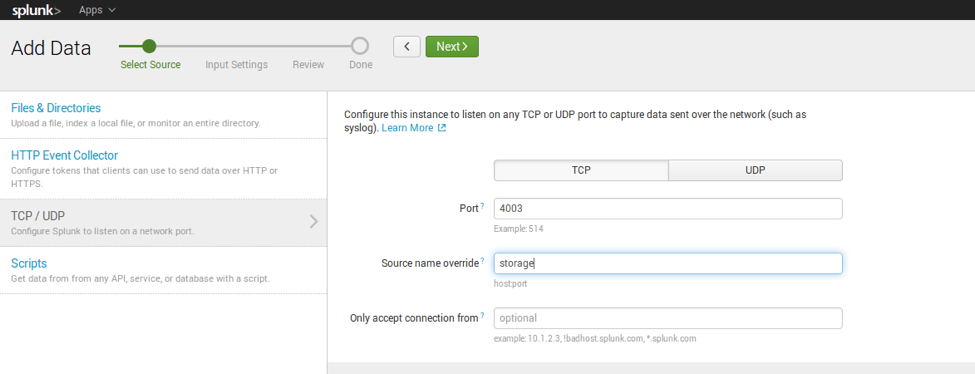Screen dimensions: 975x374
Task: Click the Source name override field
Action: pyautogui.click(x=668, y=263)
